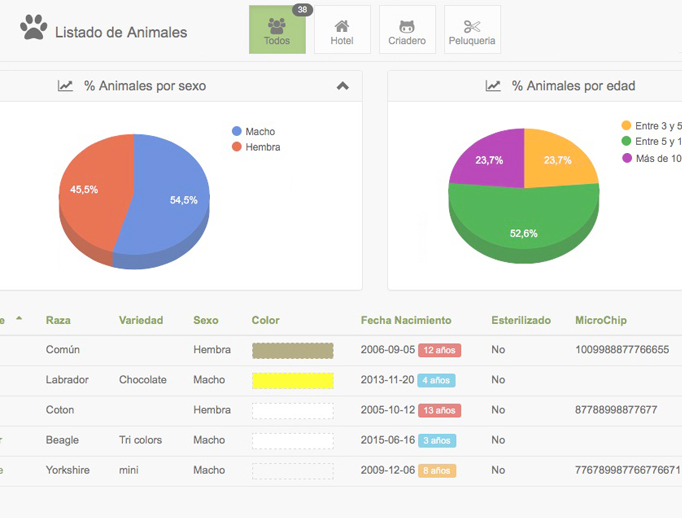
Task: Open the Peluqueria scissors section
Action: point(472,31)
